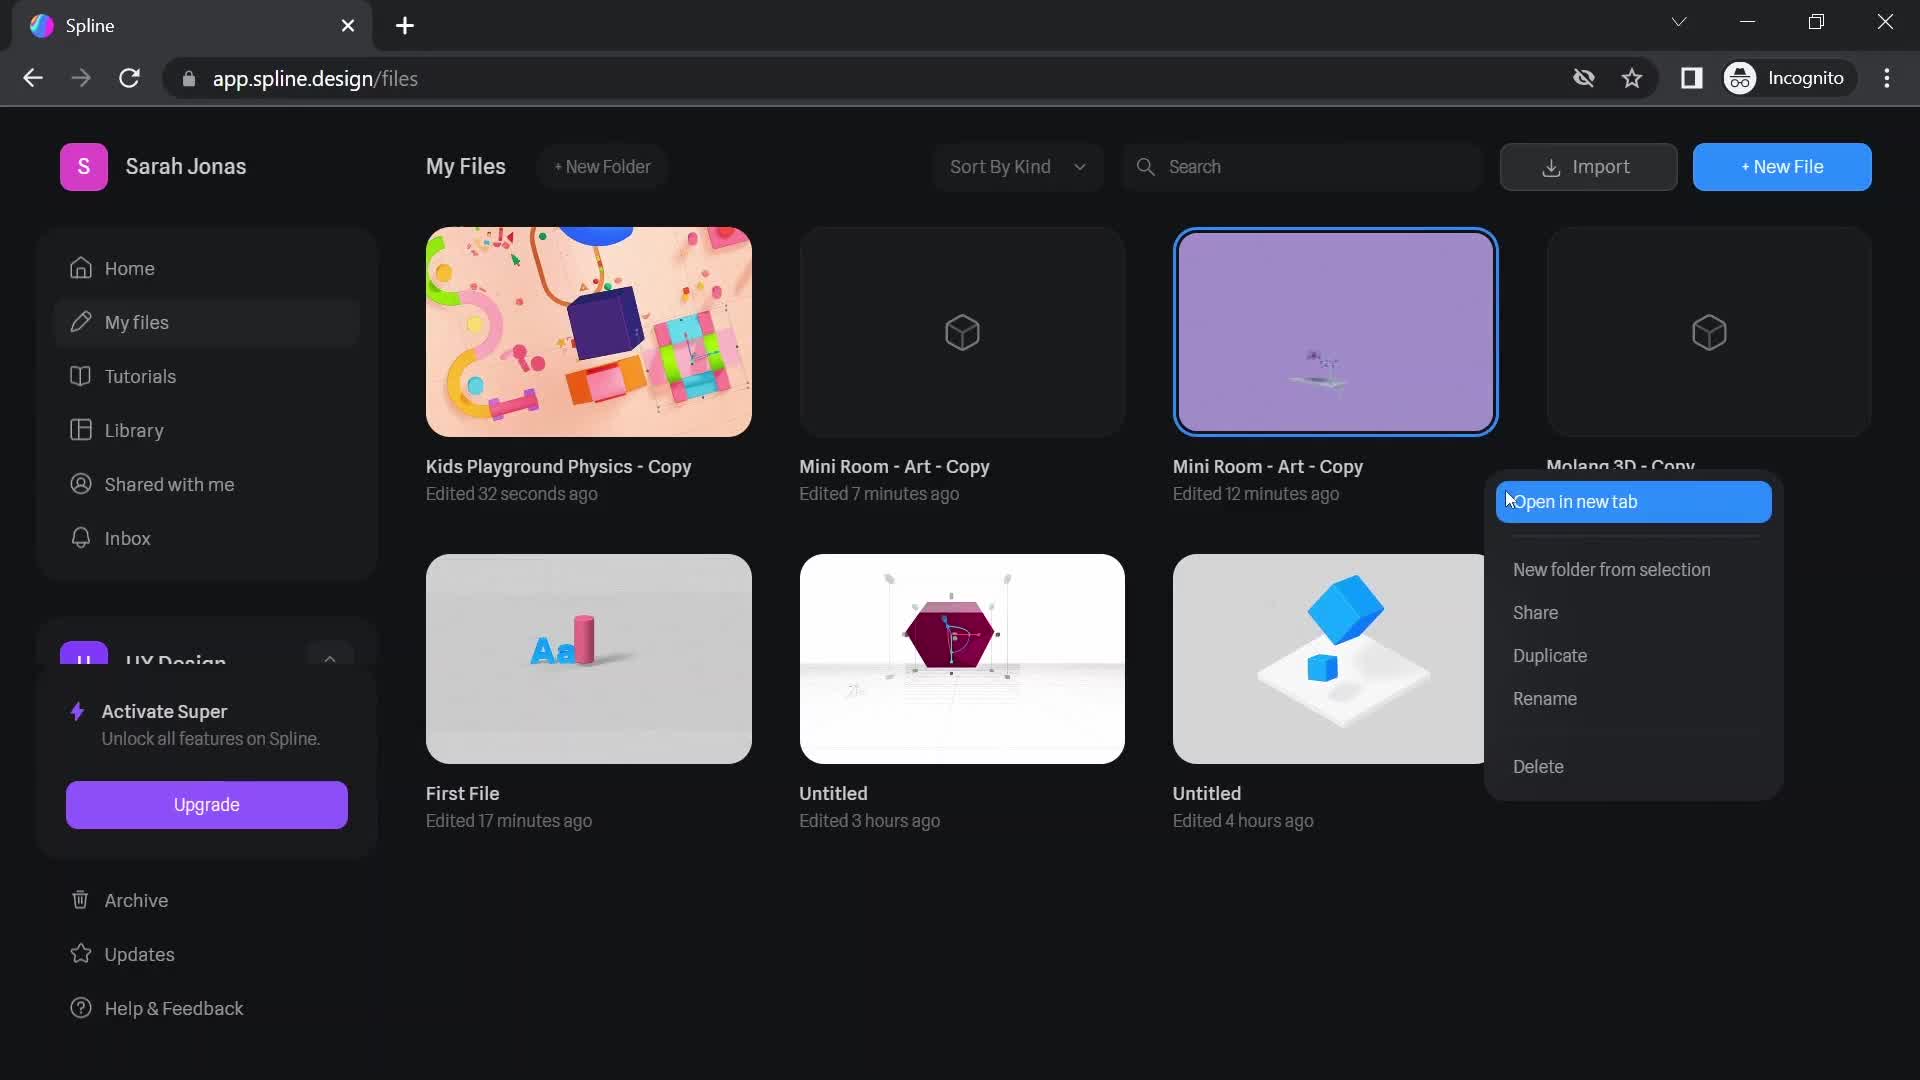Open My Files sidebar icon
This screenshot has height=1080, width=1920.
[x=82, y=323]
